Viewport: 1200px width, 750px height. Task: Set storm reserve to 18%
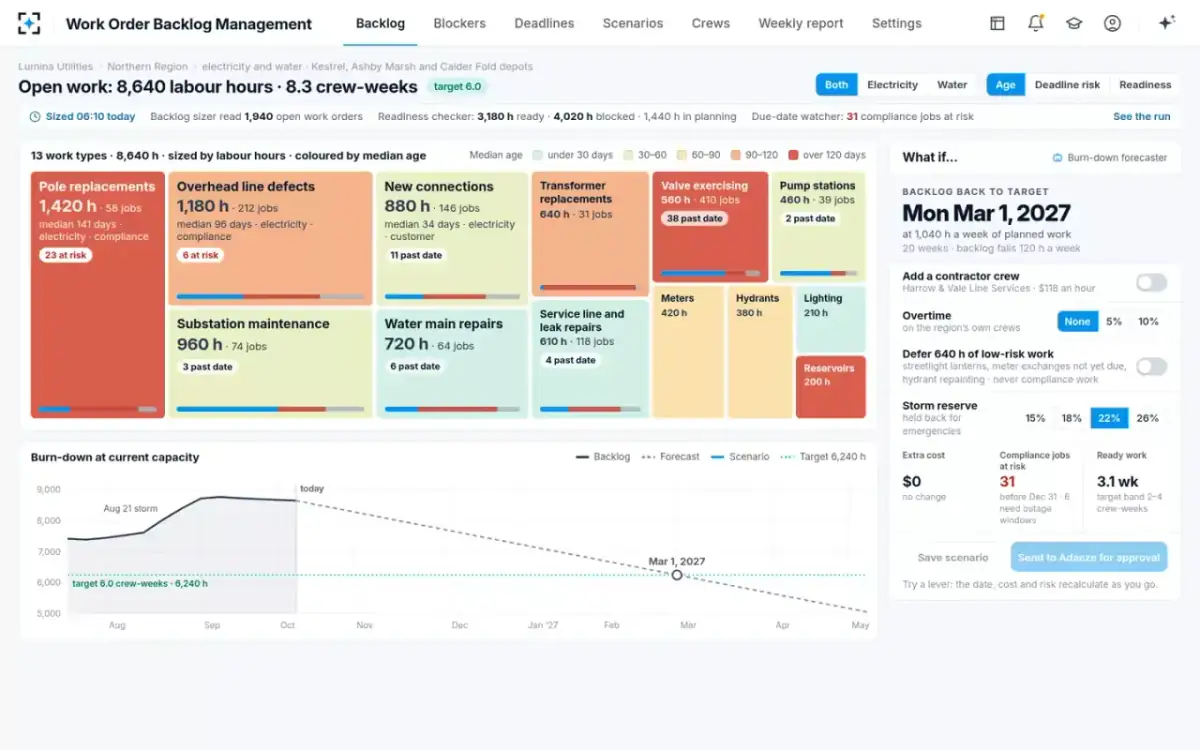click(1072, 418)
